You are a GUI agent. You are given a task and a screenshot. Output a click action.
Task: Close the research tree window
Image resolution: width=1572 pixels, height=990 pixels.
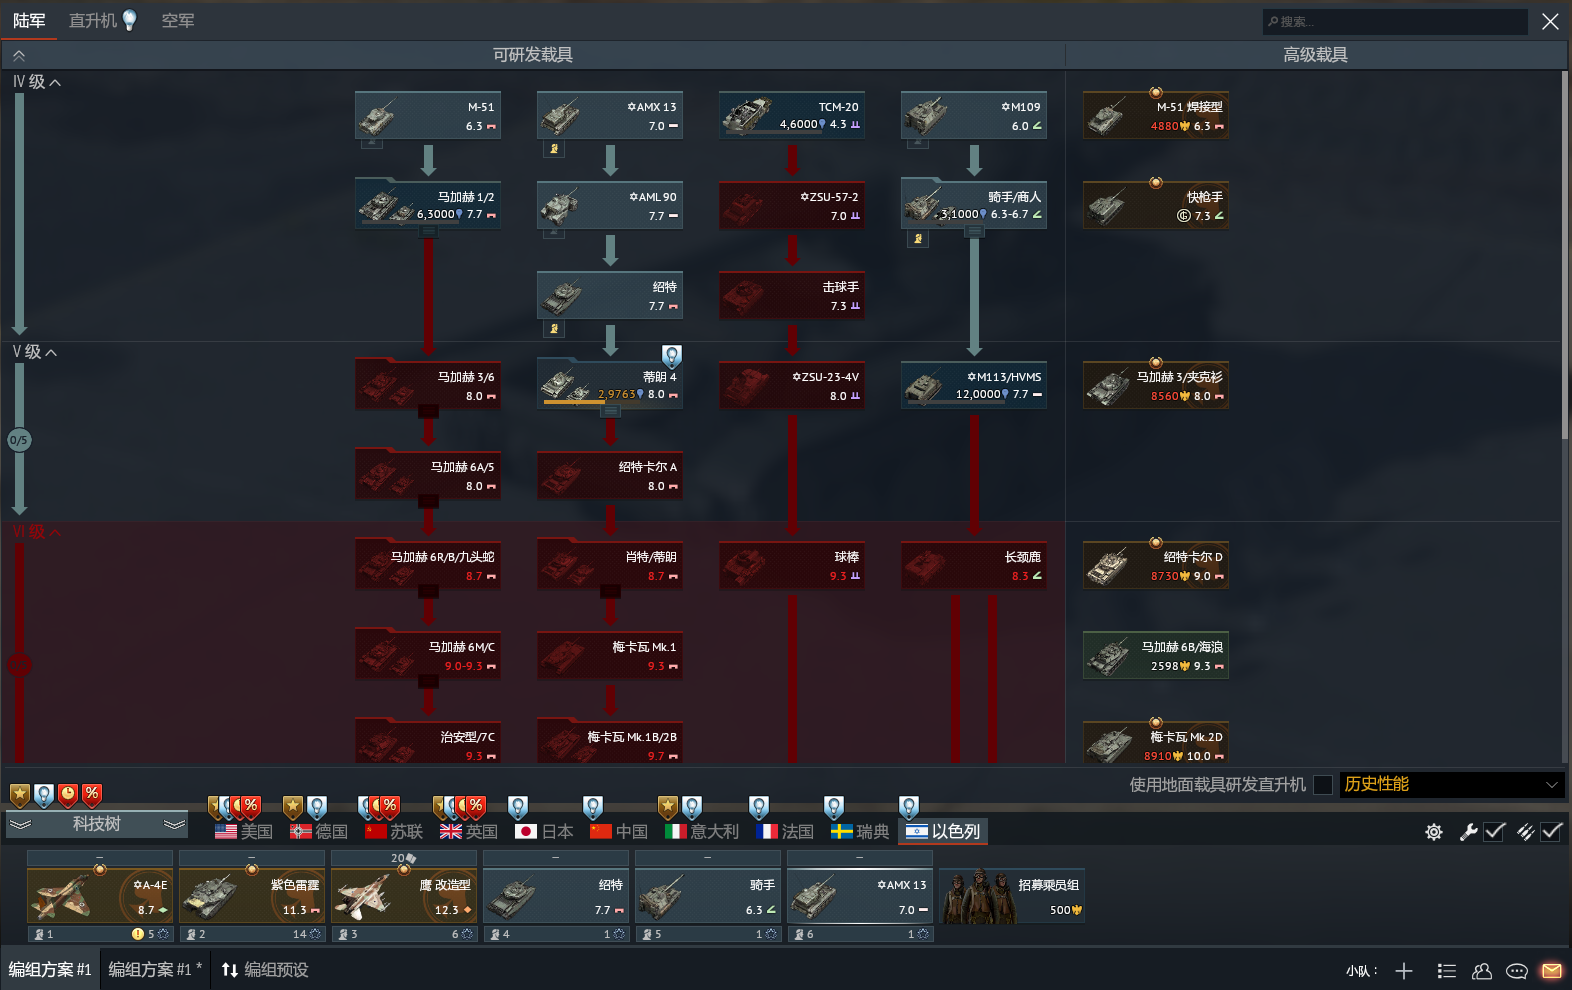(x=1550, y=21)
